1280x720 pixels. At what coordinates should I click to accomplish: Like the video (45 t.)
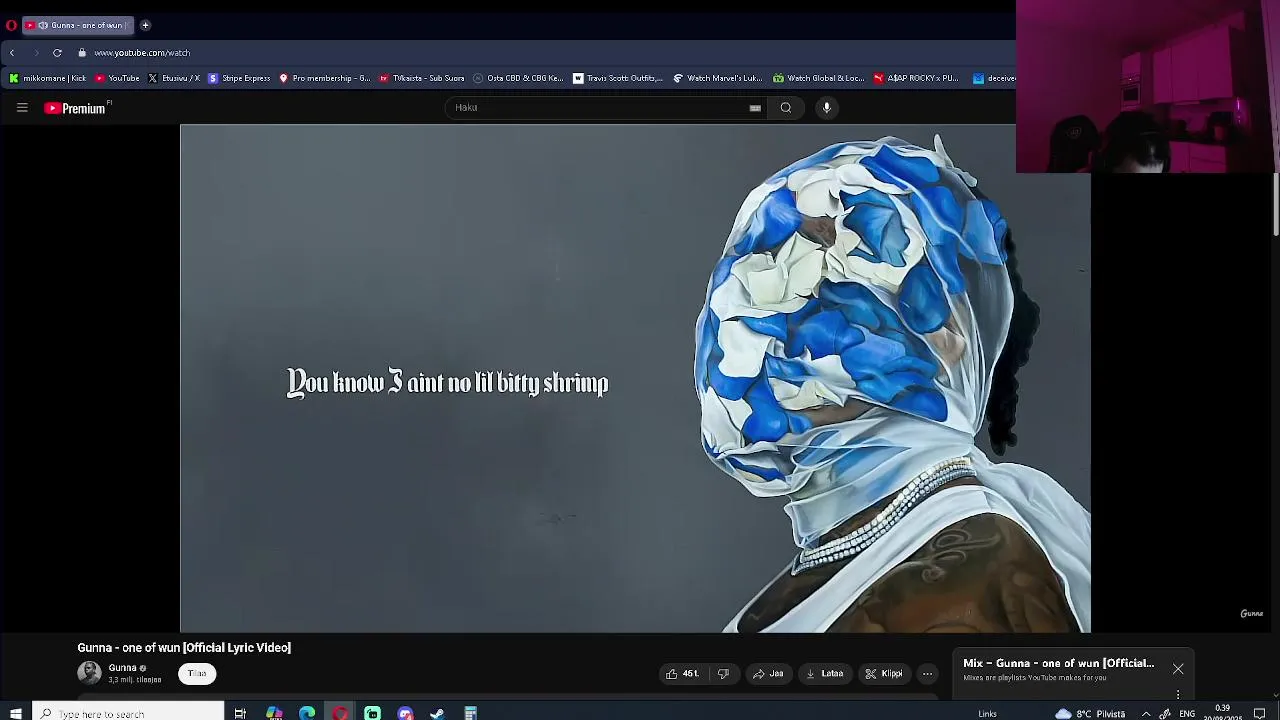click(683, 674)
